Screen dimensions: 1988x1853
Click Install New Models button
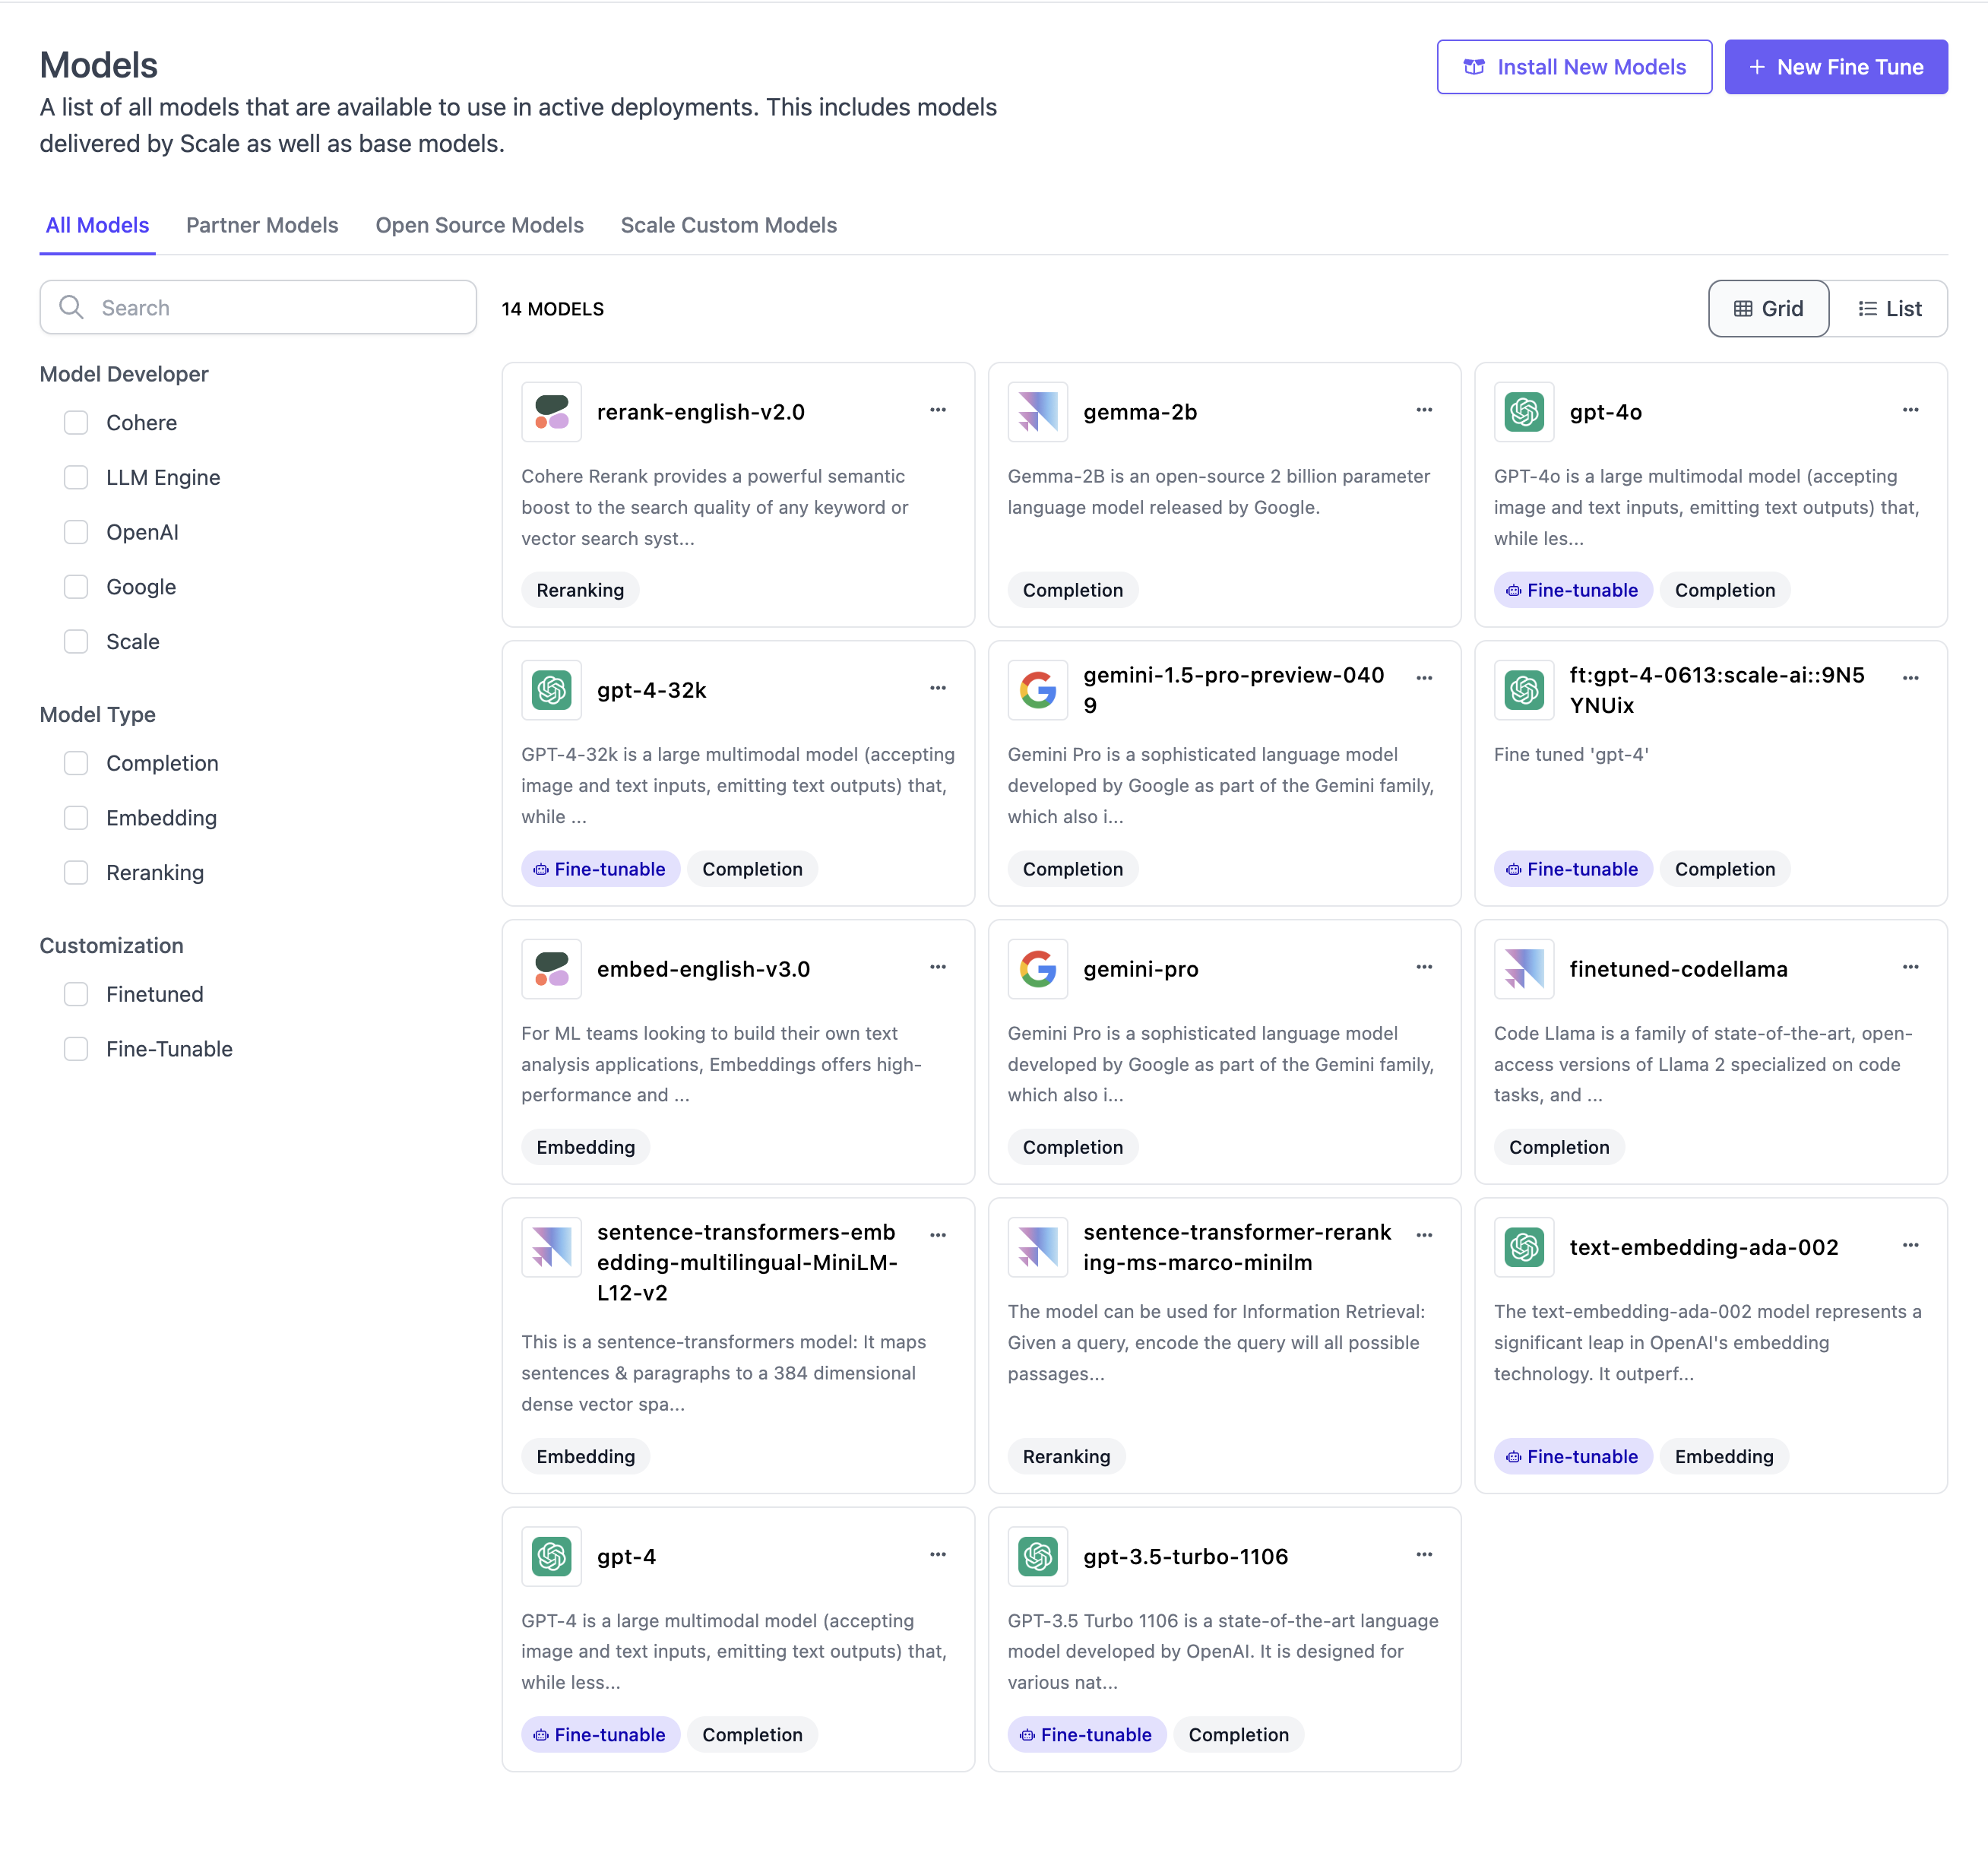coord(1574,67)
